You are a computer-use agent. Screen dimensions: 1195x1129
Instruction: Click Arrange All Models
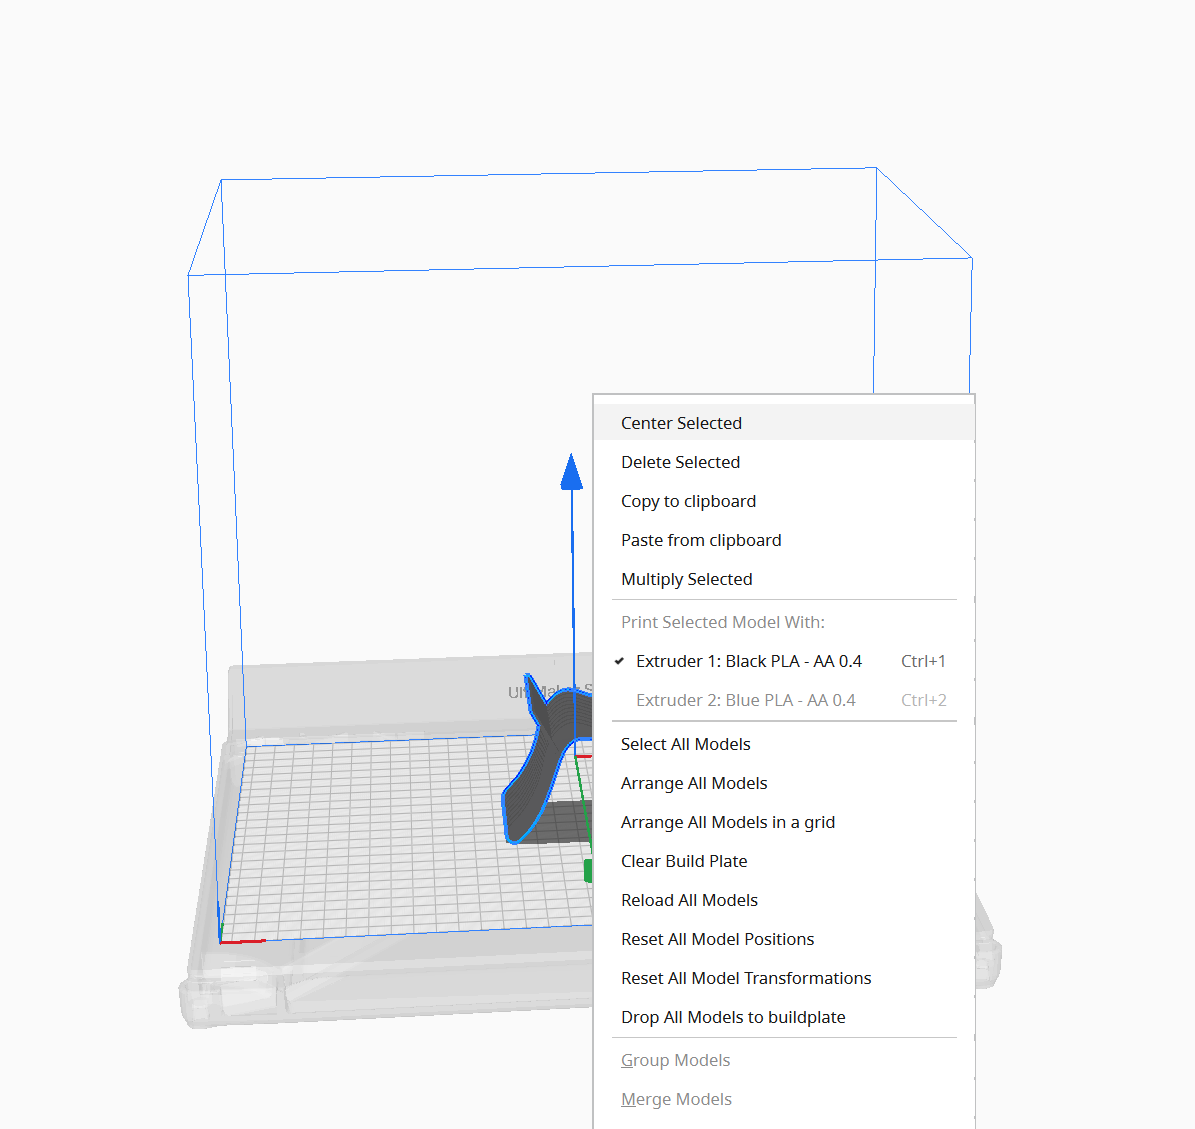[783, 783]
